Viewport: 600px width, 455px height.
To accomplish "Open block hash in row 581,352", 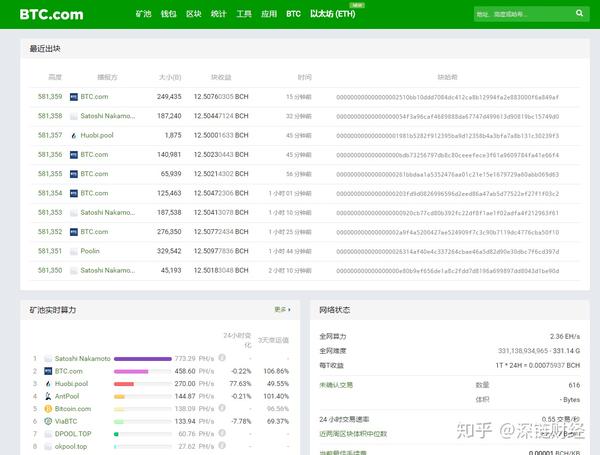I will click(448, 232).
